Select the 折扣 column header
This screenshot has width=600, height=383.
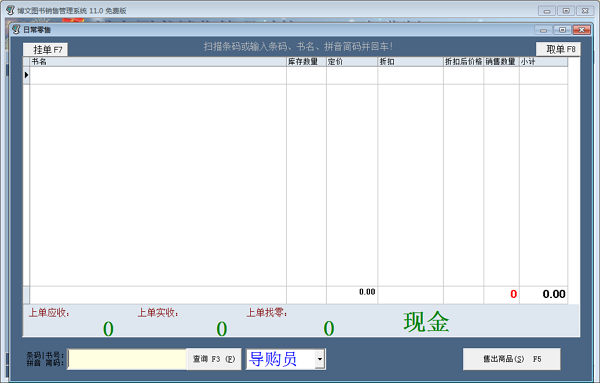410,62
